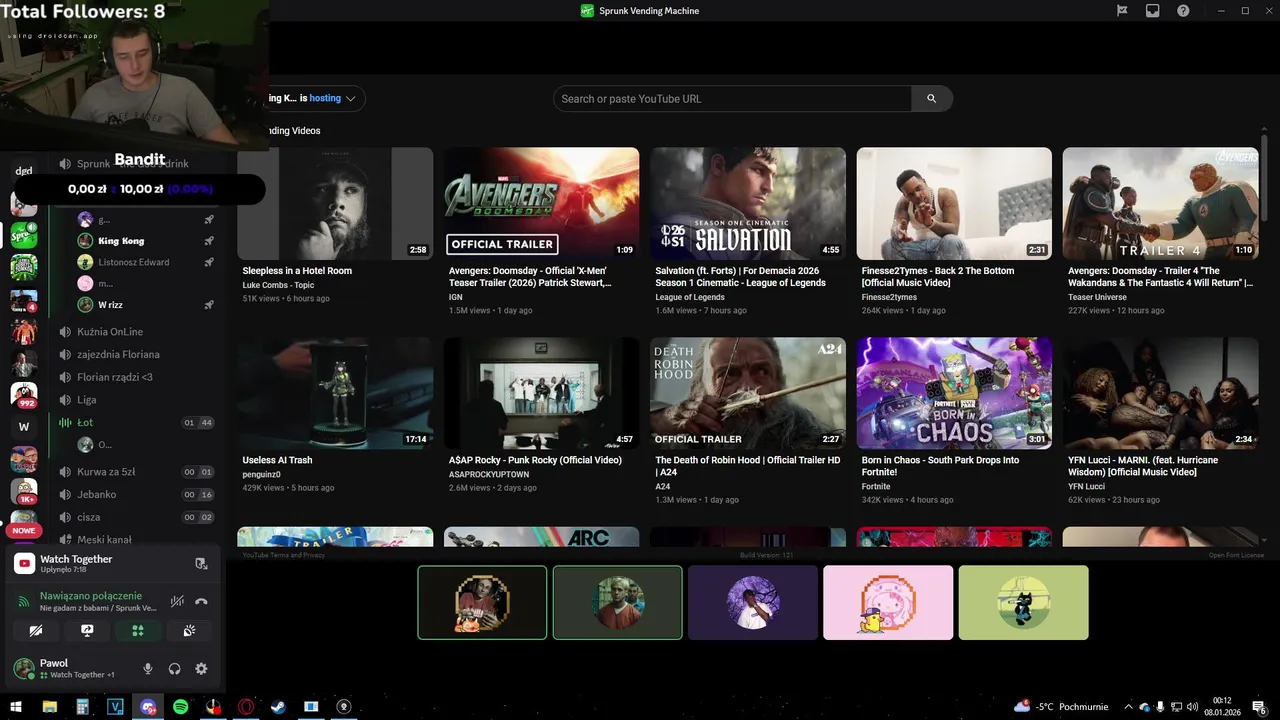Click A$AP Rocky Punk Rocky video title
Viewport: 1280px width, 720px height.
(535, 460)
